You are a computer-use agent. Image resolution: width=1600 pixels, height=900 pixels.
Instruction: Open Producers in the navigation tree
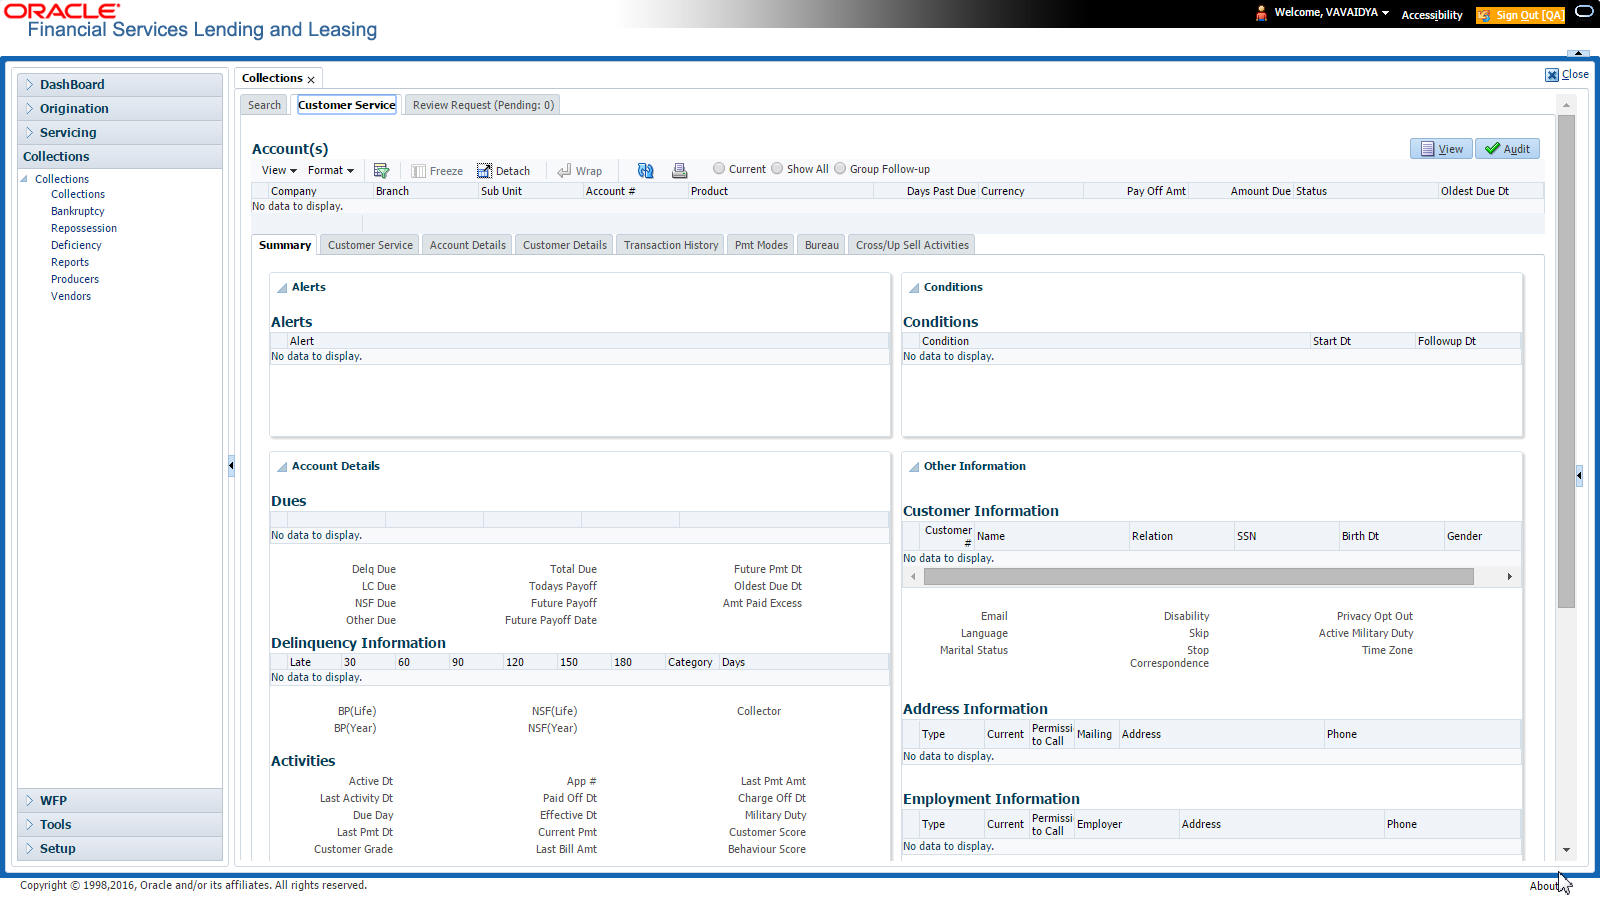(x=75, y=280)
